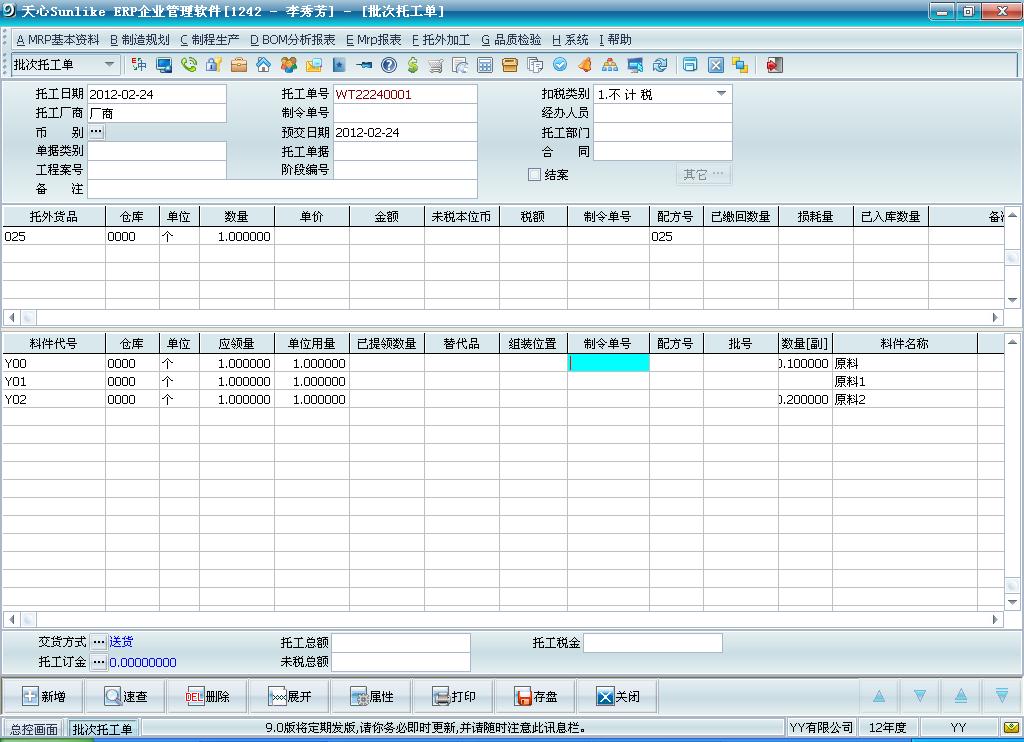Screen dimensions: 1024x742
Task: Click the 新增 button
Action: click(x=44, y=697)
